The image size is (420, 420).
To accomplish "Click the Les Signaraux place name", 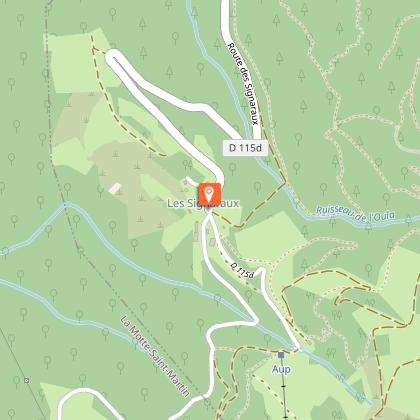I will click(x=203, y=203).
